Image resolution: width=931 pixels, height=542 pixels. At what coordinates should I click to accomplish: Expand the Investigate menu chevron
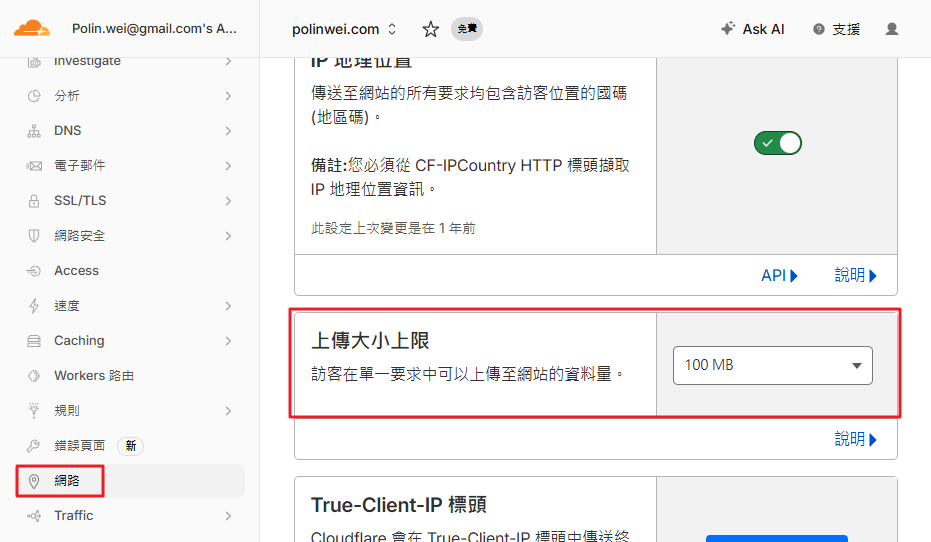click(x=228, y=61)
